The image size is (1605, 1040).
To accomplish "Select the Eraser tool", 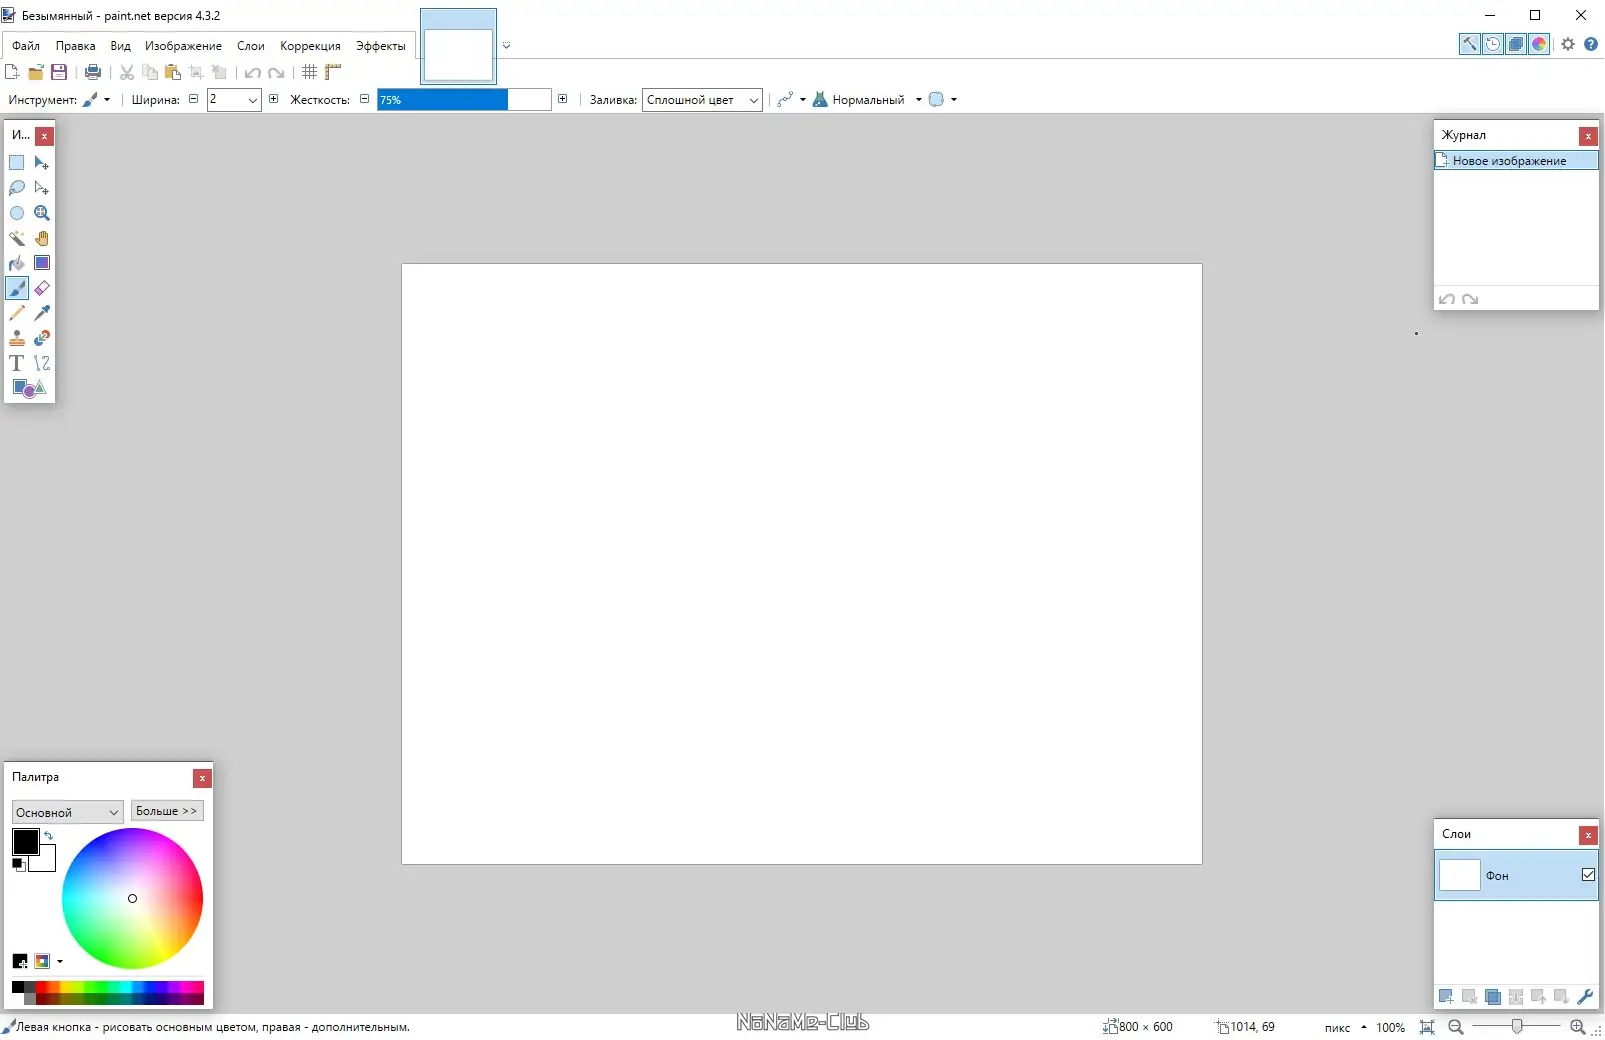I will pos(42,288).
